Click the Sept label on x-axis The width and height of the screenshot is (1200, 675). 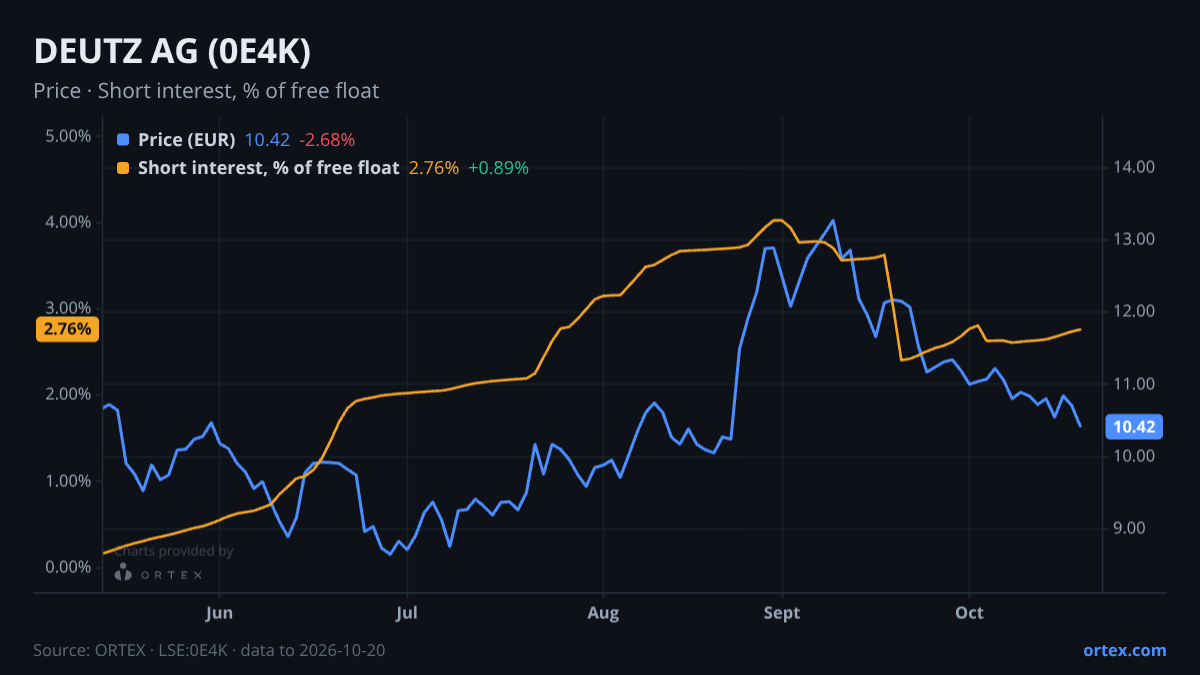[x=781, y=612]
